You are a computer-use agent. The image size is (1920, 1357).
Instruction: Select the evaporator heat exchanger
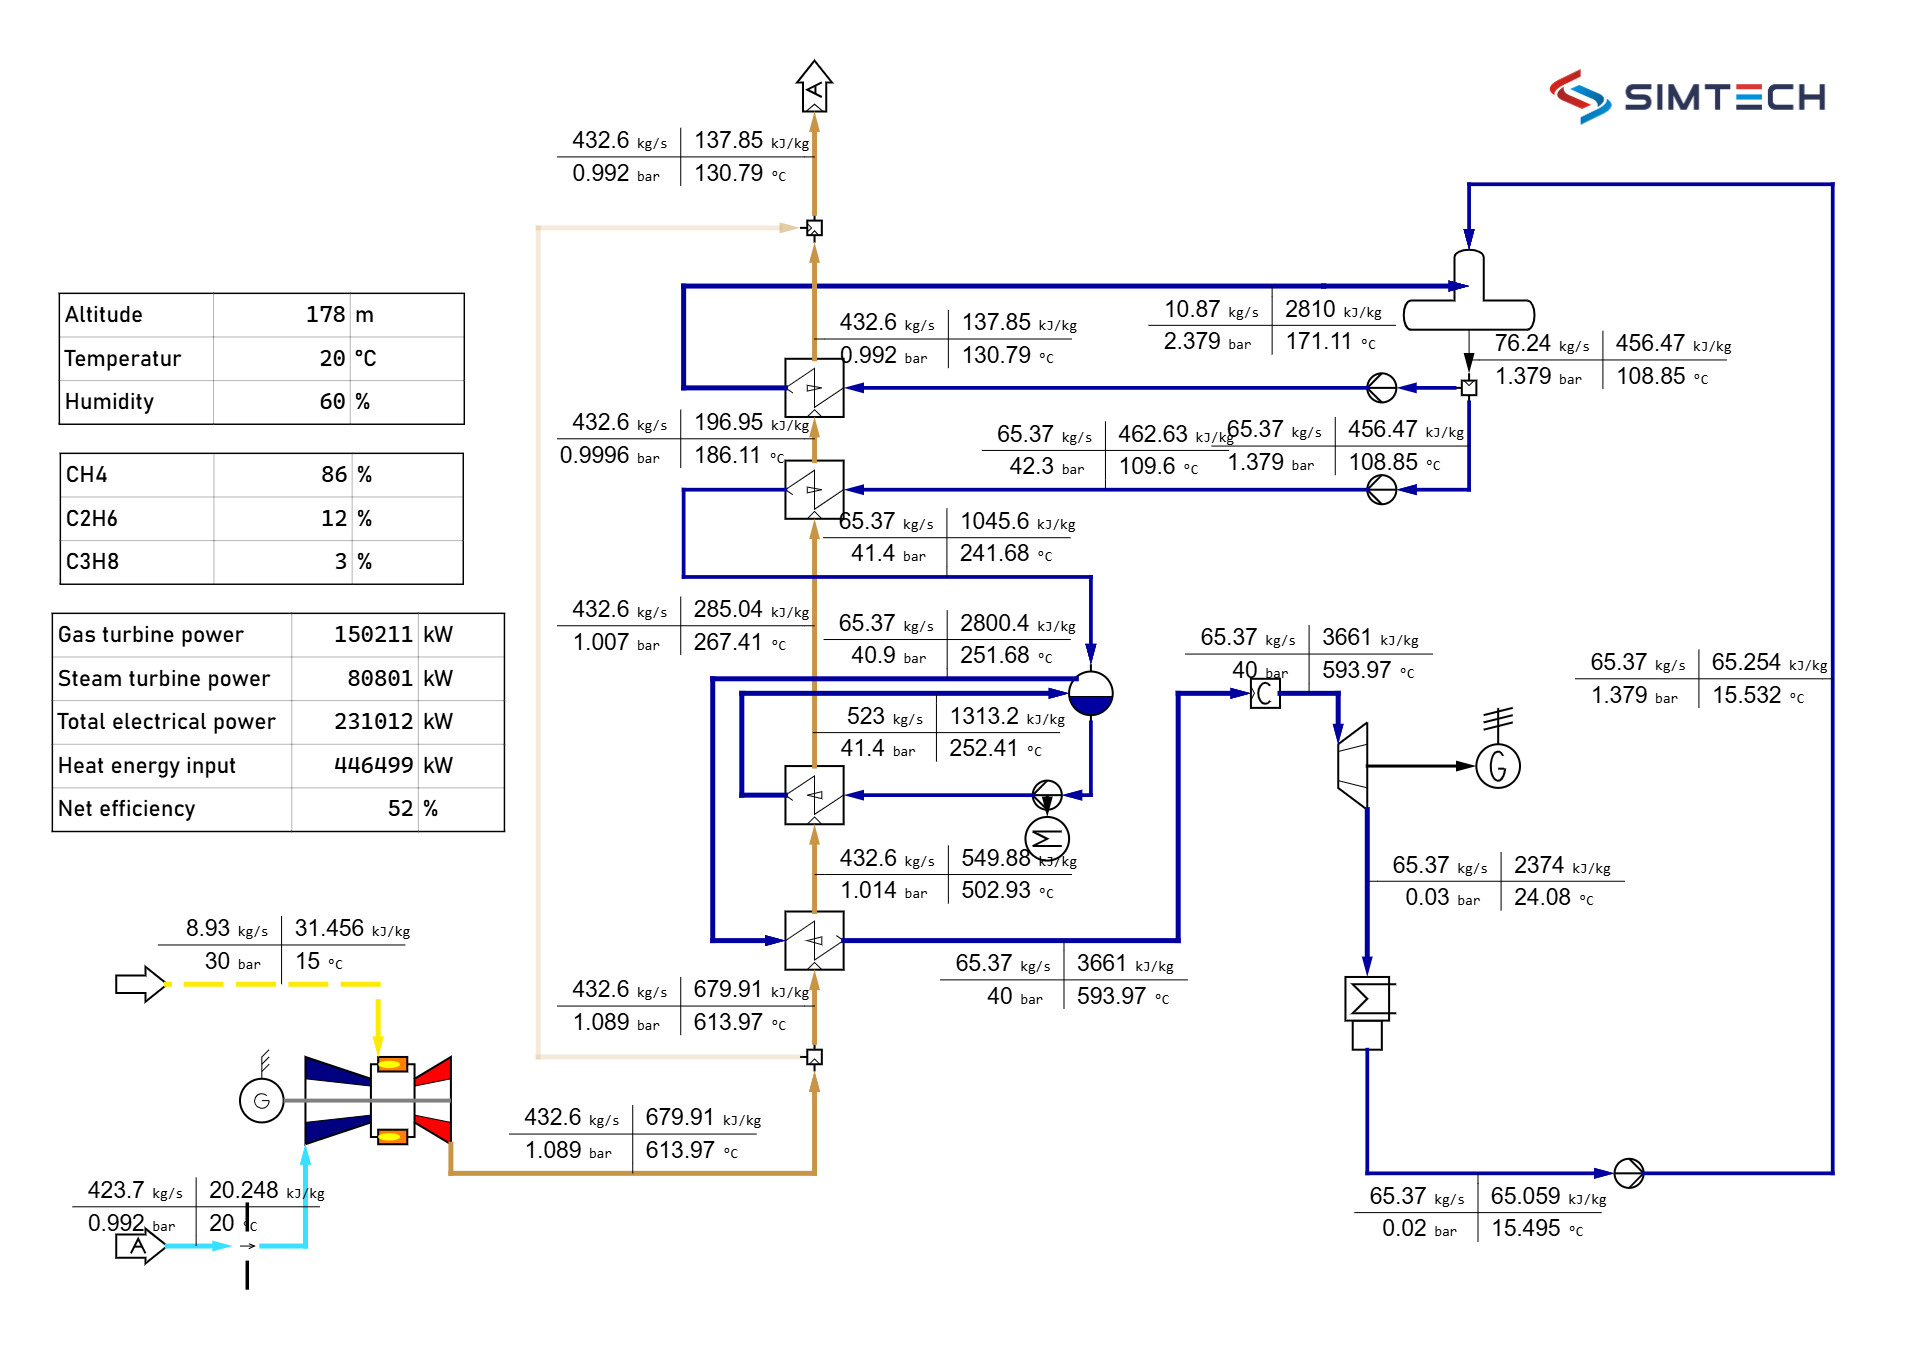click(815, 795)
